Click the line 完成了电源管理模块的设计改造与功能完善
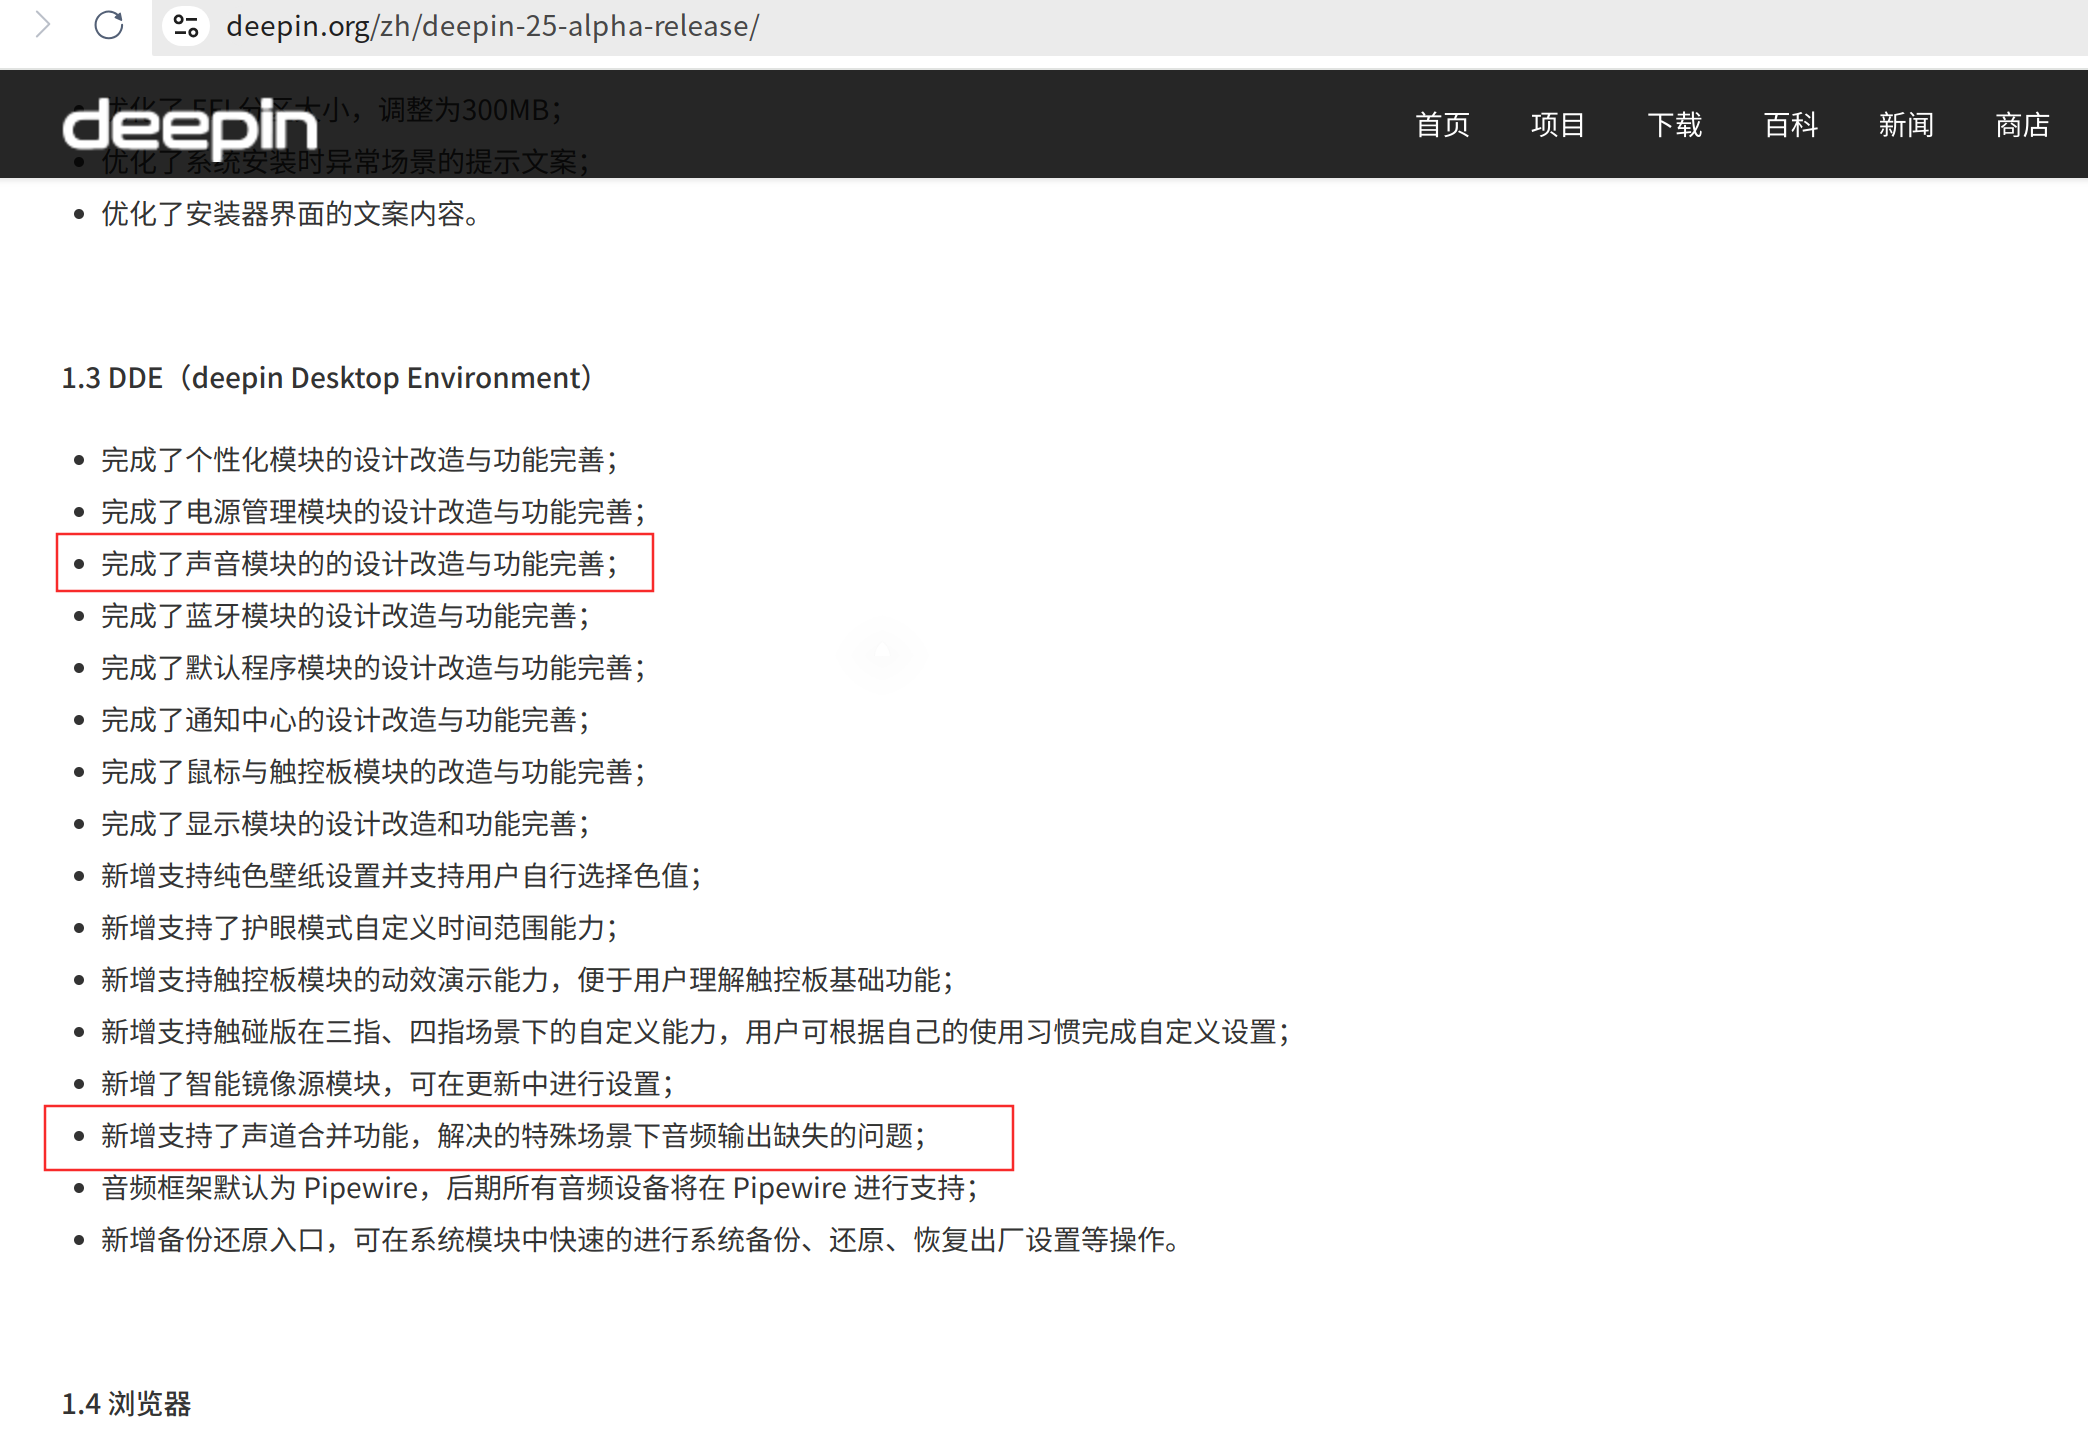This screenshot has width=2088, height=1437. pos(374,512)
